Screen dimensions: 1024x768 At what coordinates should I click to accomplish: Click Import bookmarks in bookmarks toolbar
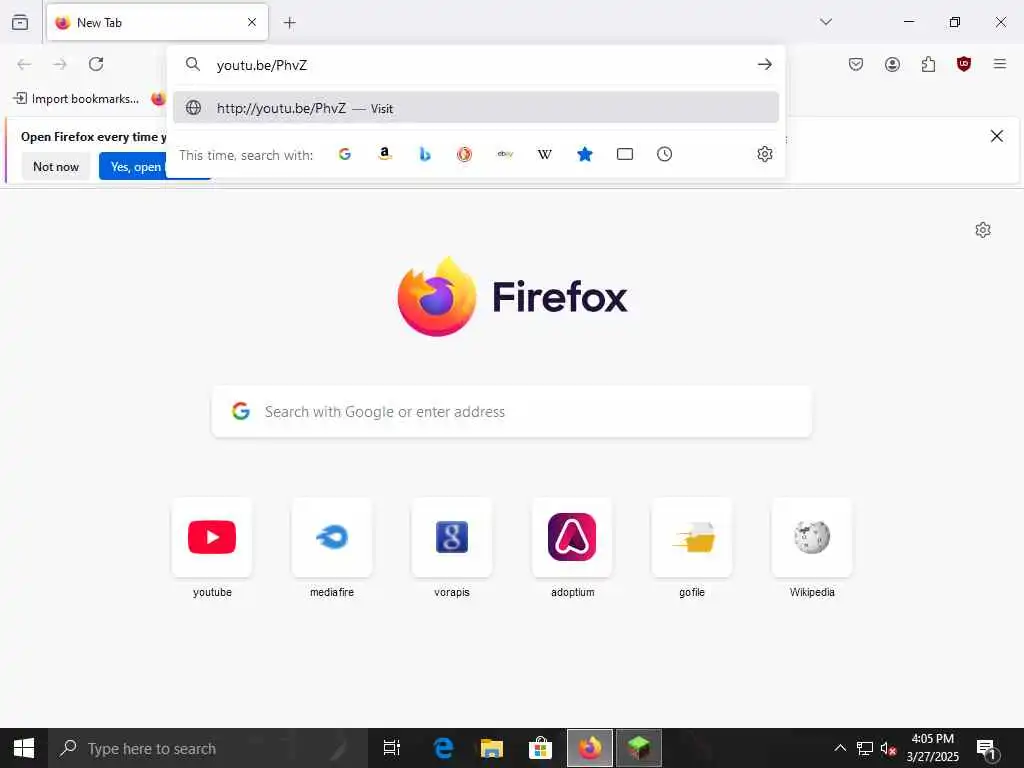(76, 99)
